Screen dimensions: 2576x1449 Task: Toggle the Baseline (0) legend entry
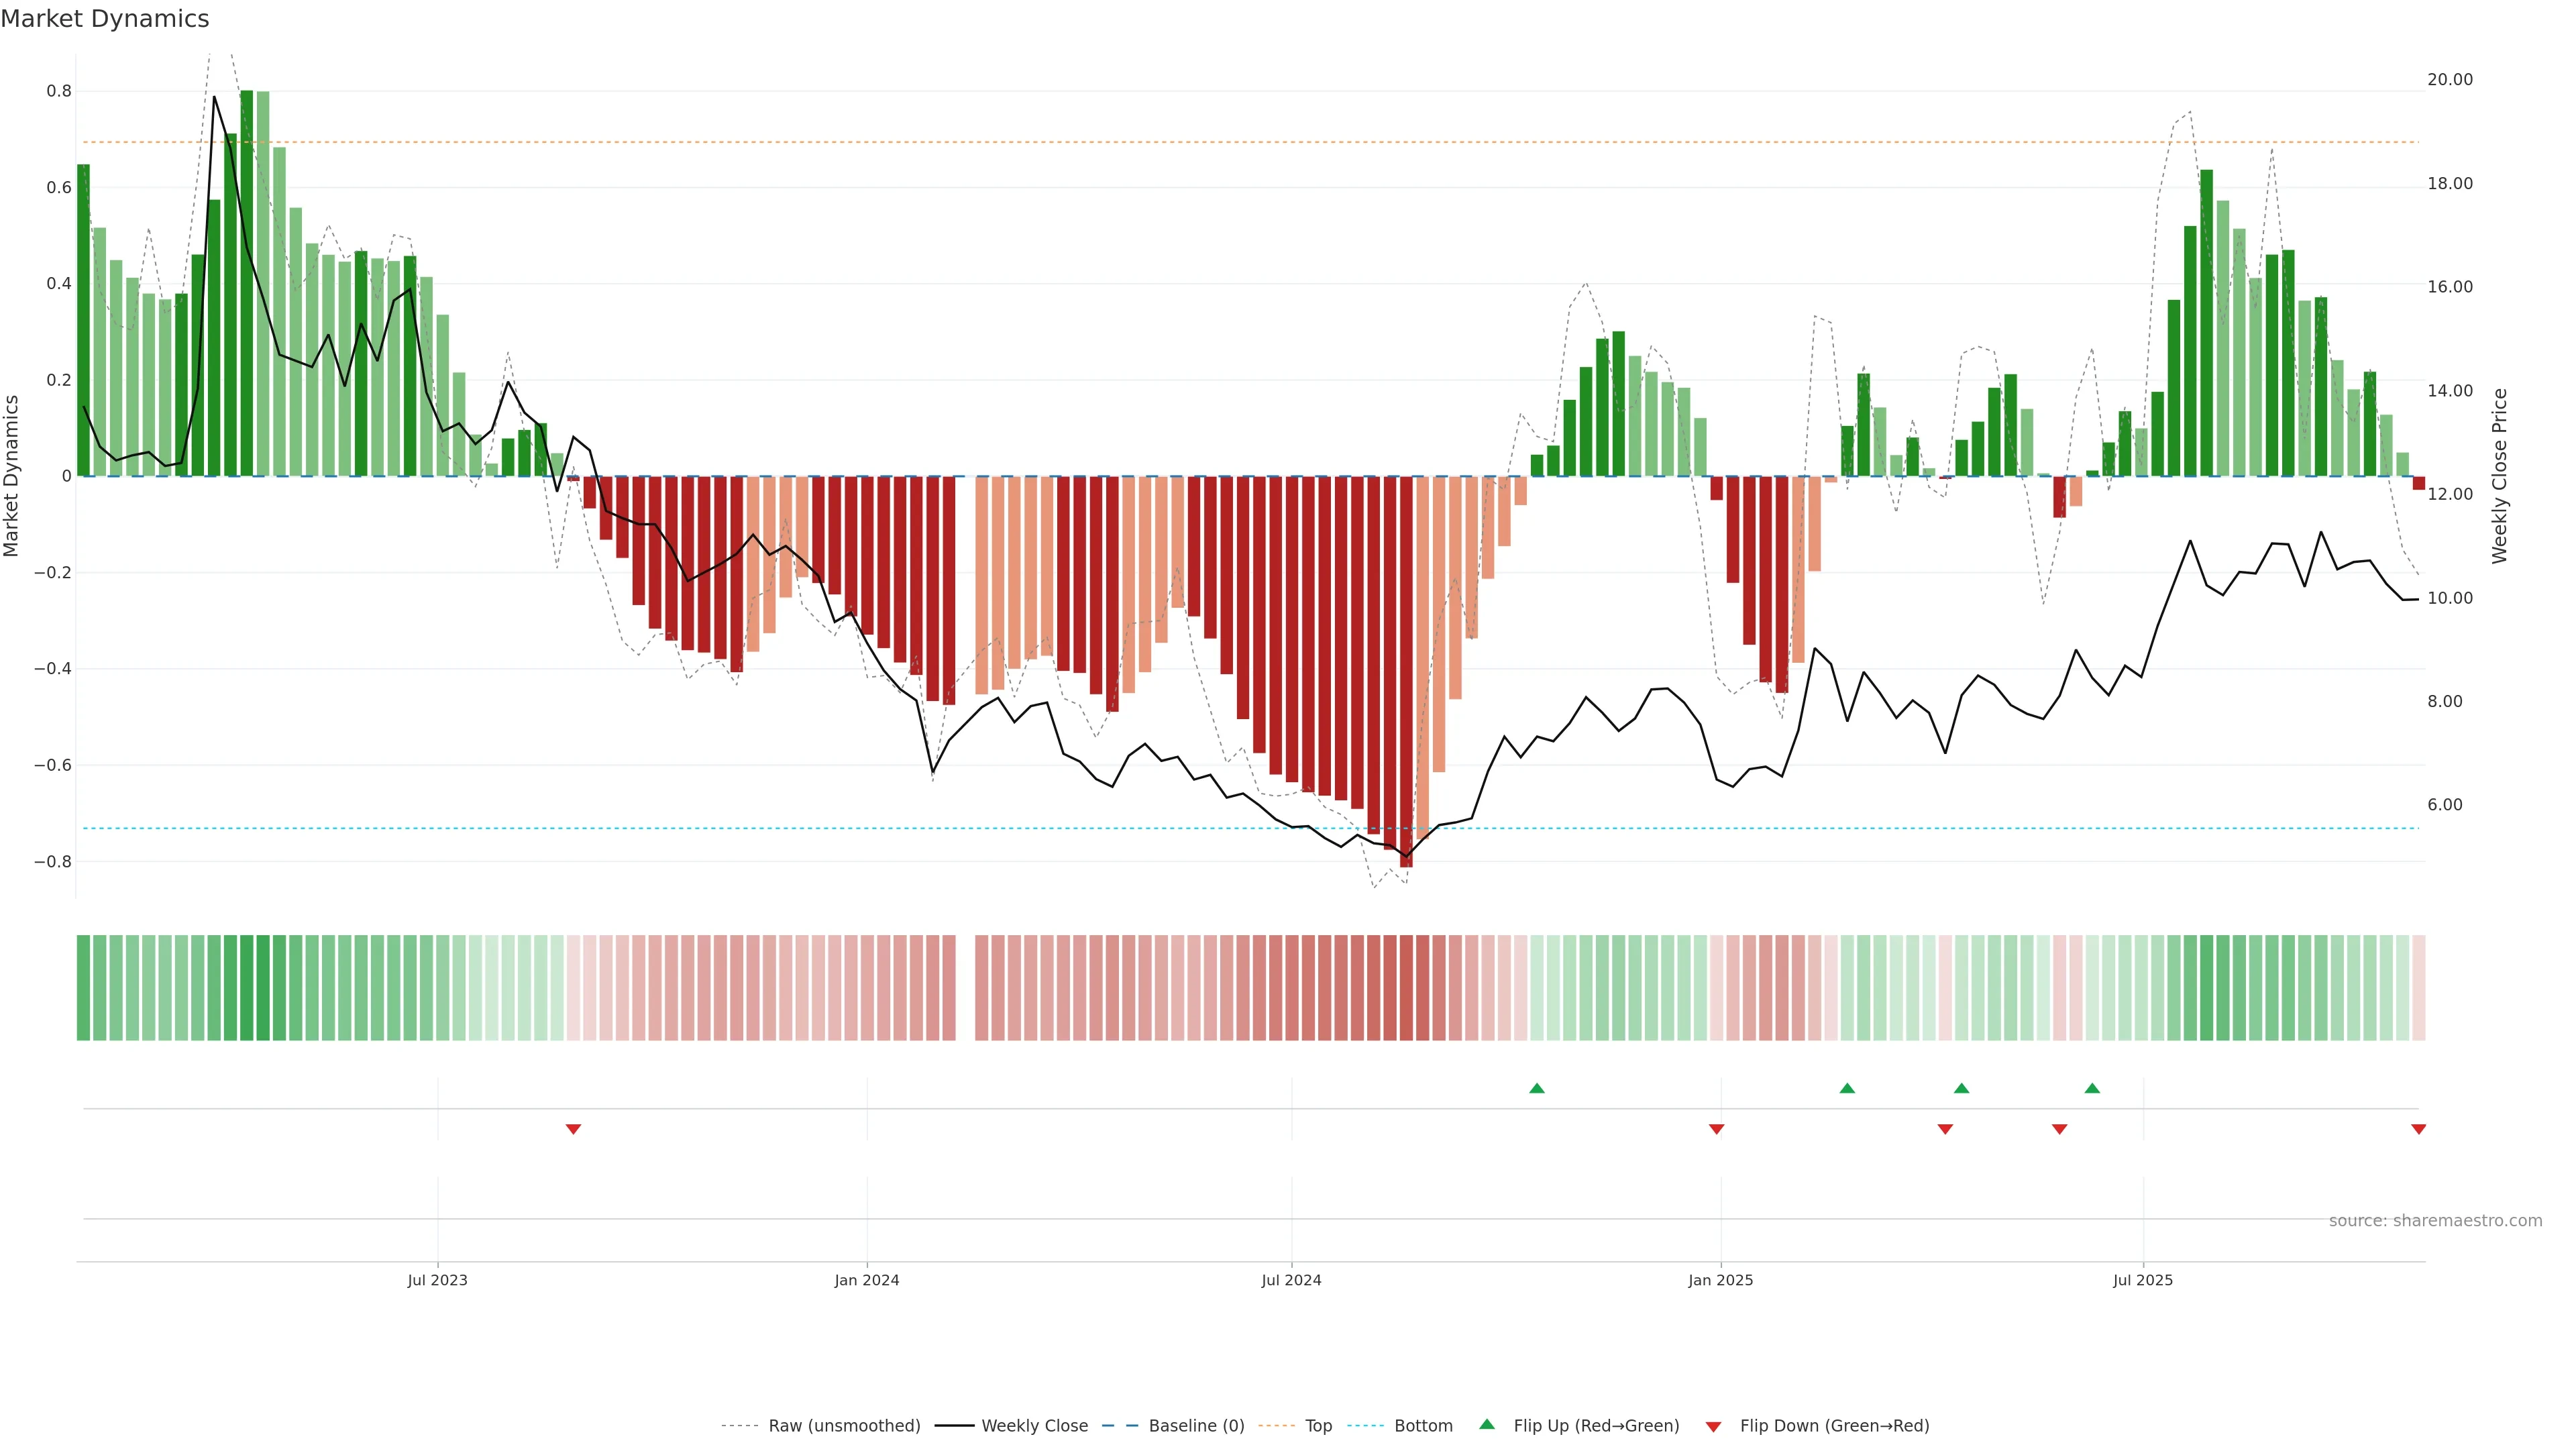tap(1196, 1426)
